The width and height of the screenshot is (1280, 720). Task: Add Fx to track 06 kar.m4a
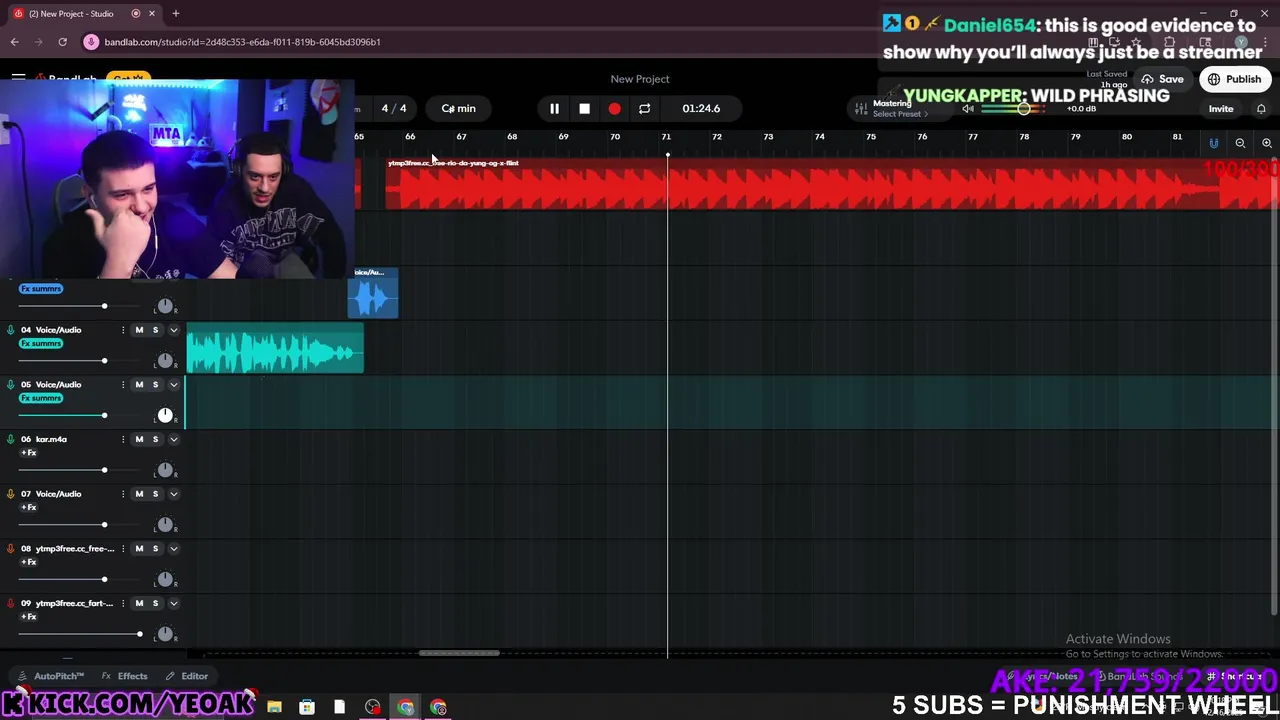point(29,453)
